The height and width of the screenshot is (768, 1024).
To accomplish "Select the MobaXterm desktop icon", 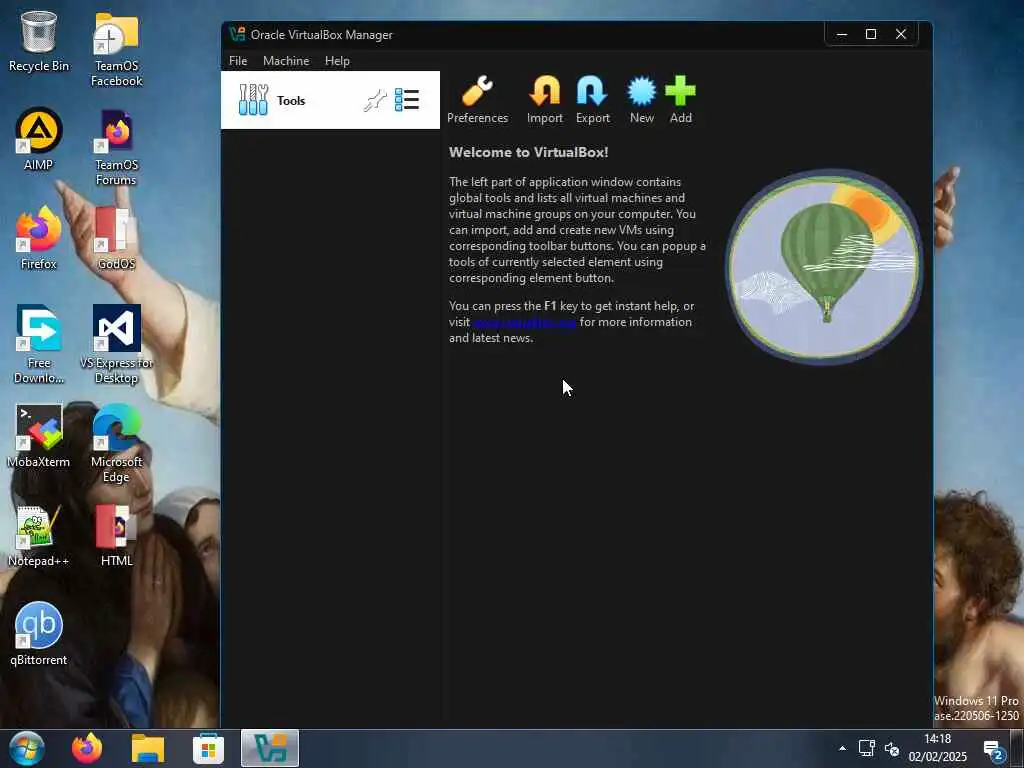I will [x=39, y=436].
